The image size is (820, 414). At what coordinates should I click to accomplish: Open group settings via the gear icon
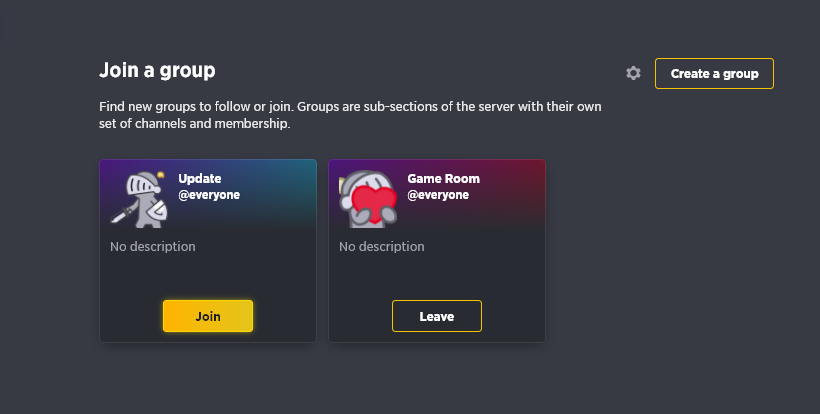[633, 73]
